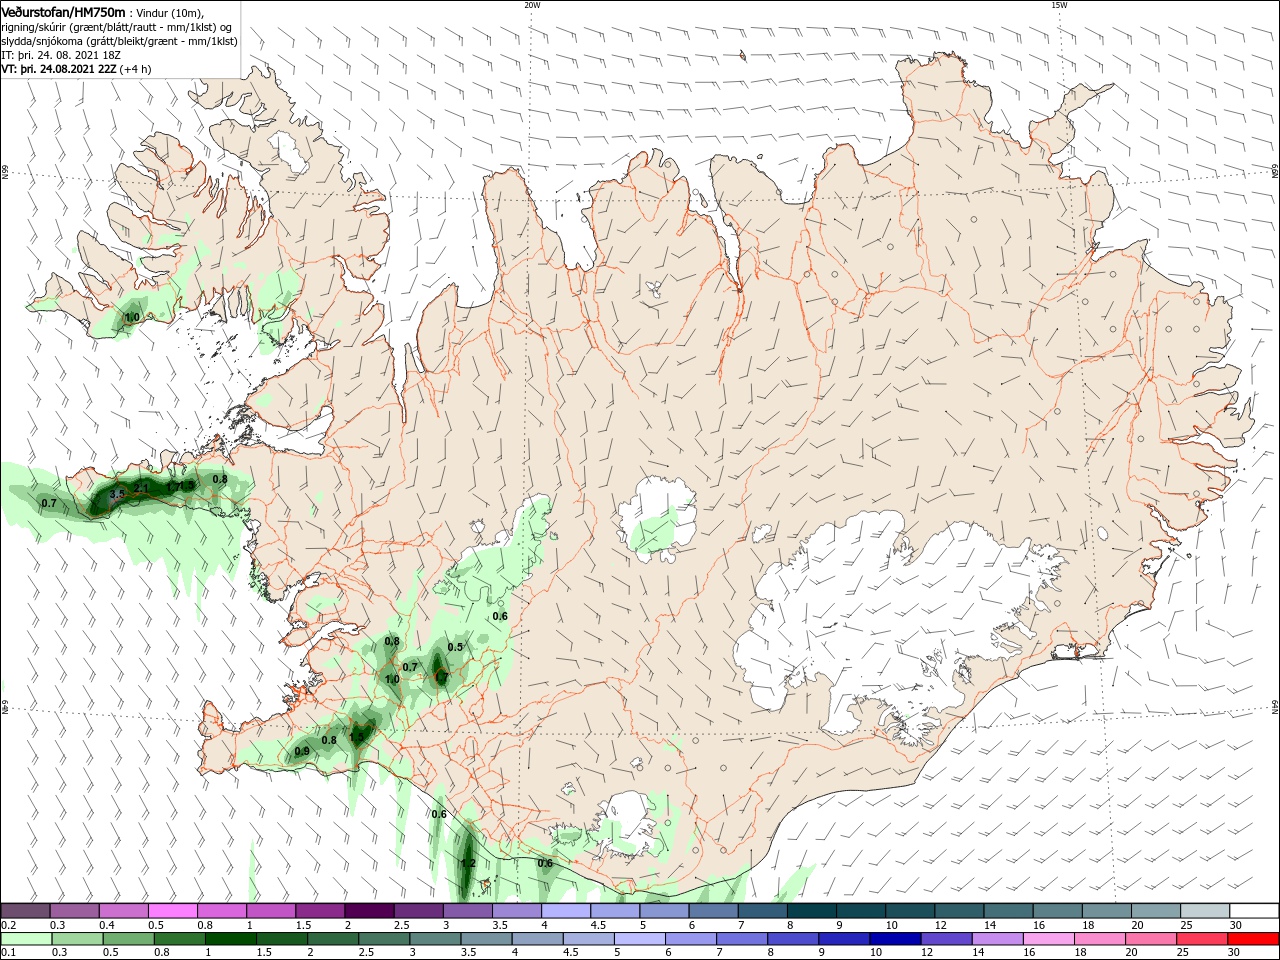Click the 2.1 precipitation value on the map
Screen dimensions: 1280x960
141,488
